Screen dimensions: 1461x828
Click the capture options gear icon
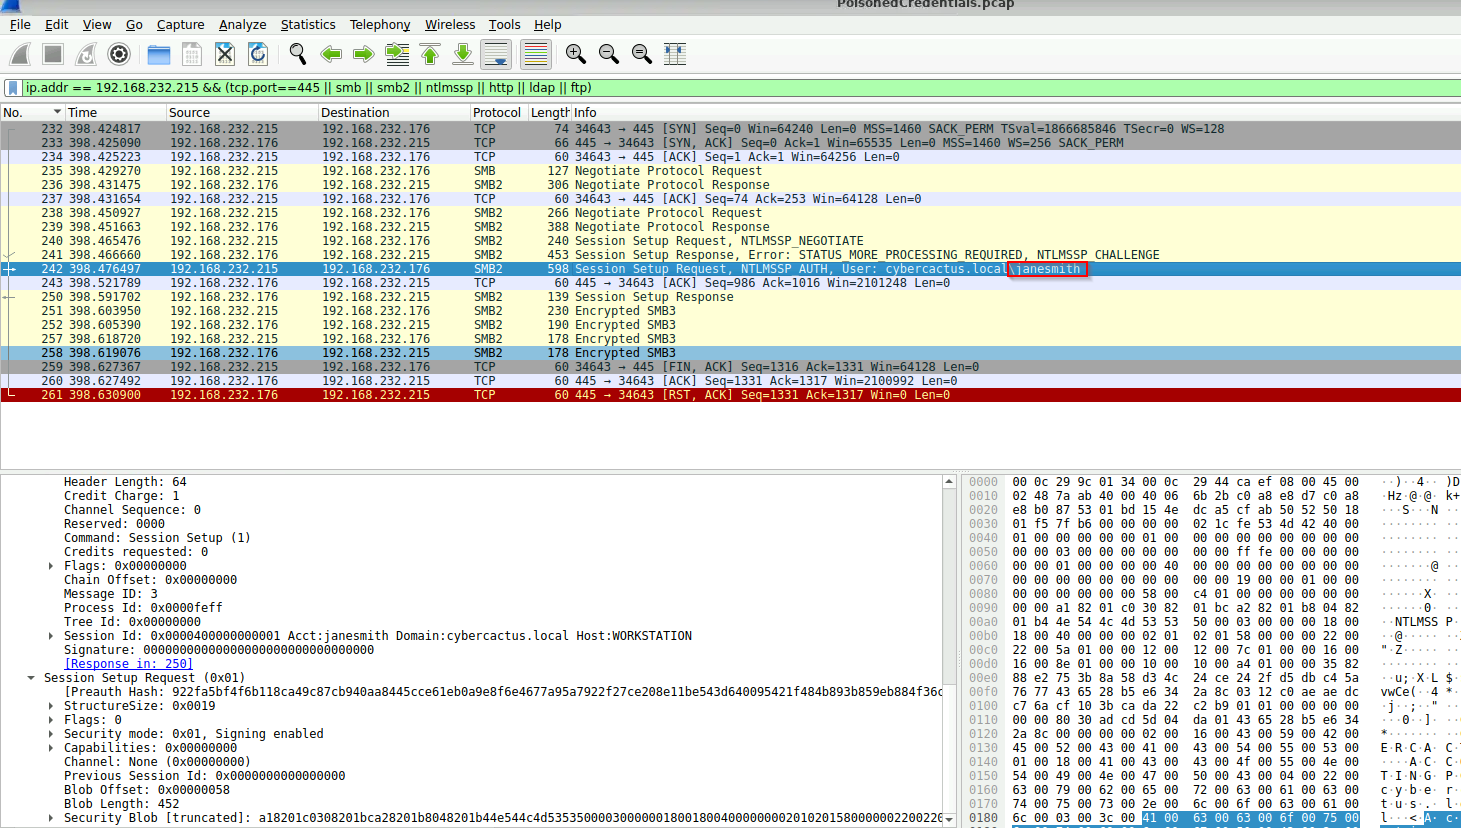[x=119, y=54]
